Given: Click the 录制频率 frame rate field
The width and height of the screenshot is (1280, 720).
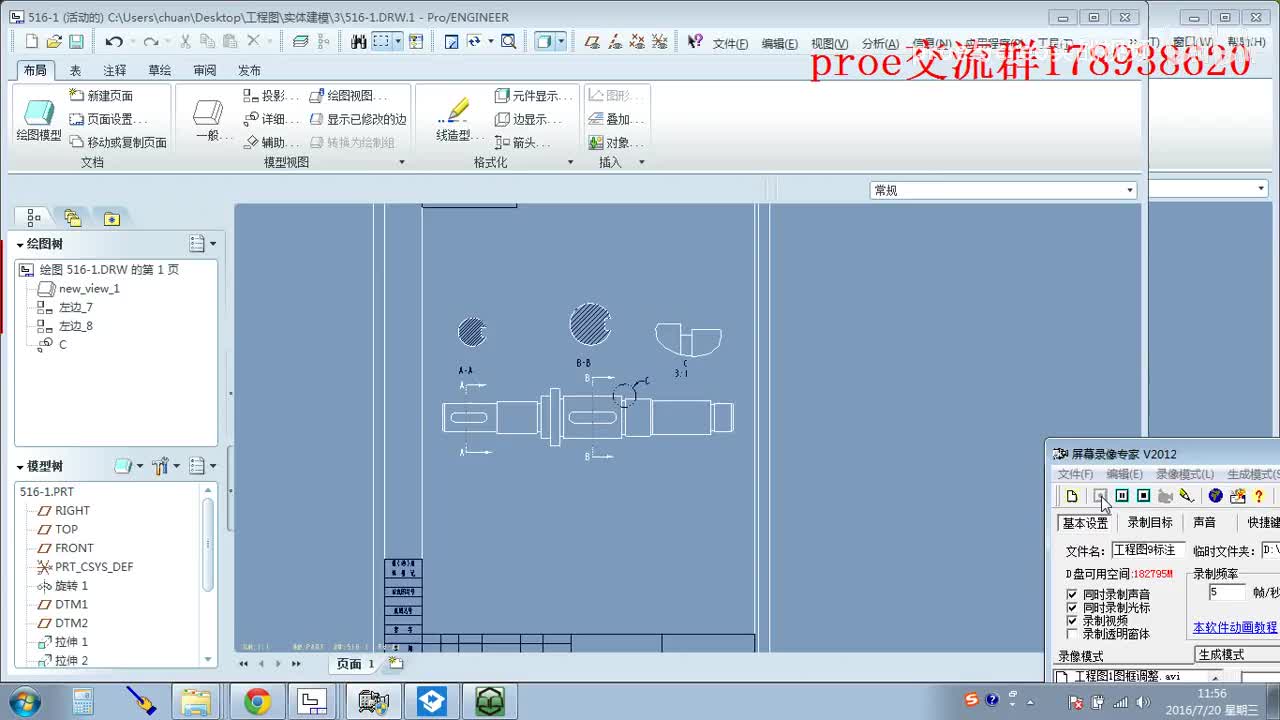Looking at the screenshot, I should pyautogui.click(x=1227, y=592).
